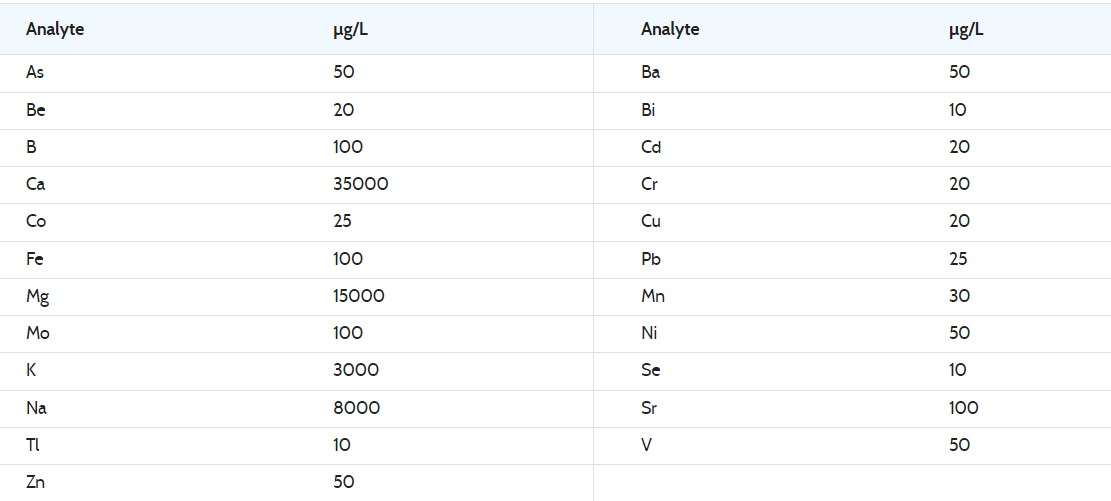Click the Na value 8000

pyautogui.click(x=356, y=408)
